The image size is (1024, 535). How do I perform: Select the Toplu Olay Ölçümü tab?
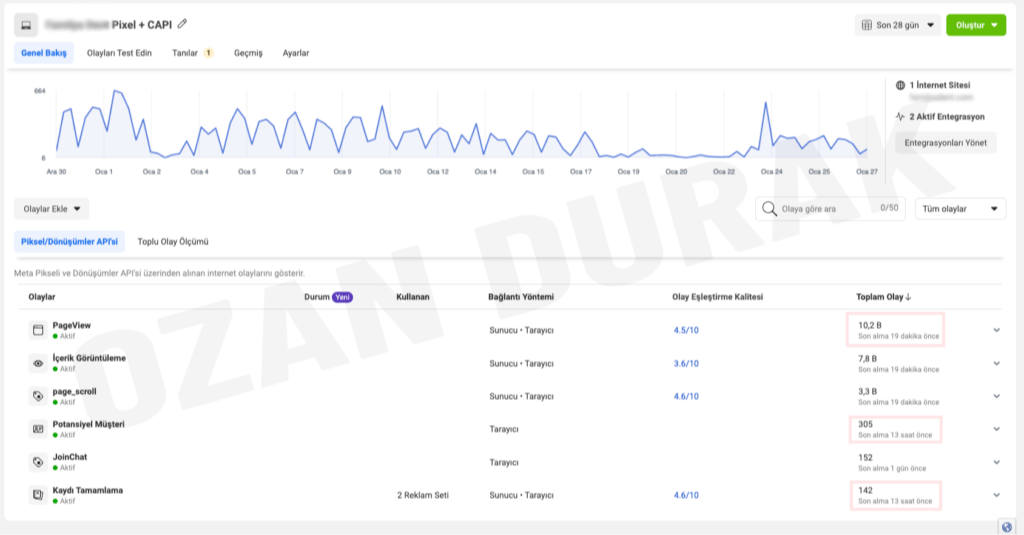[173, 242]
